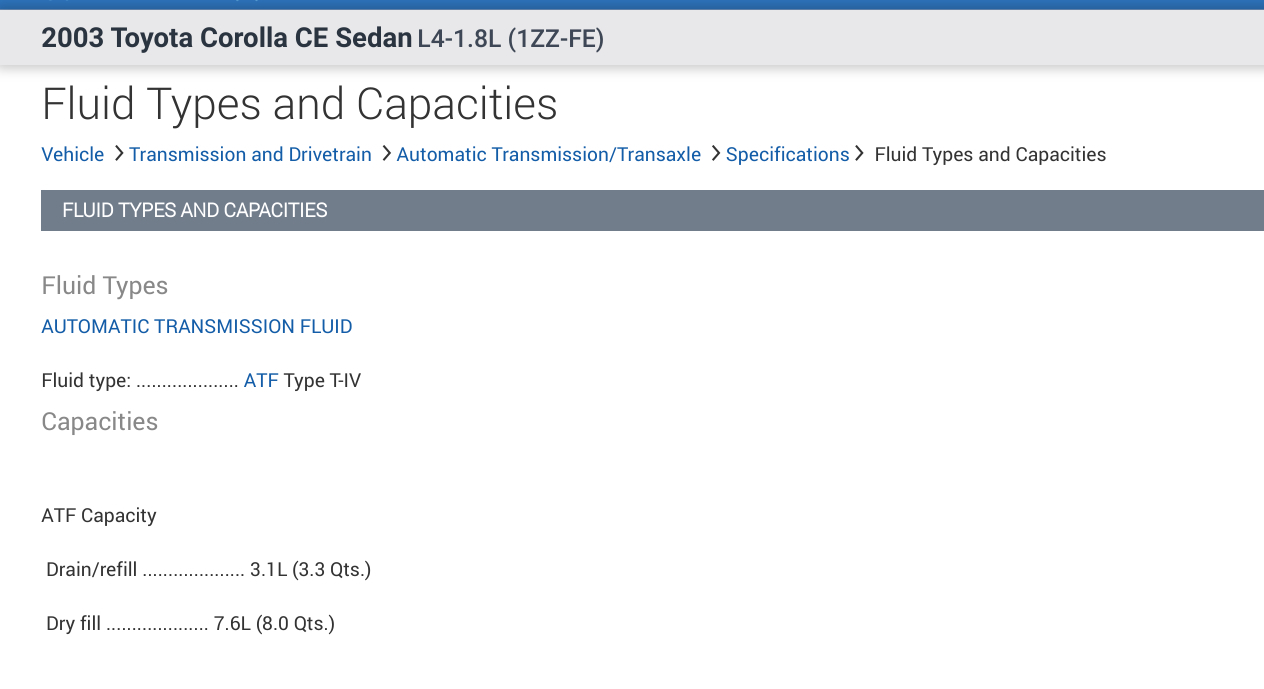Open the AUTOMATIC TRANSMISSION FLUID link
Viewport: 1264px width, 689px height.
[197, 326]
